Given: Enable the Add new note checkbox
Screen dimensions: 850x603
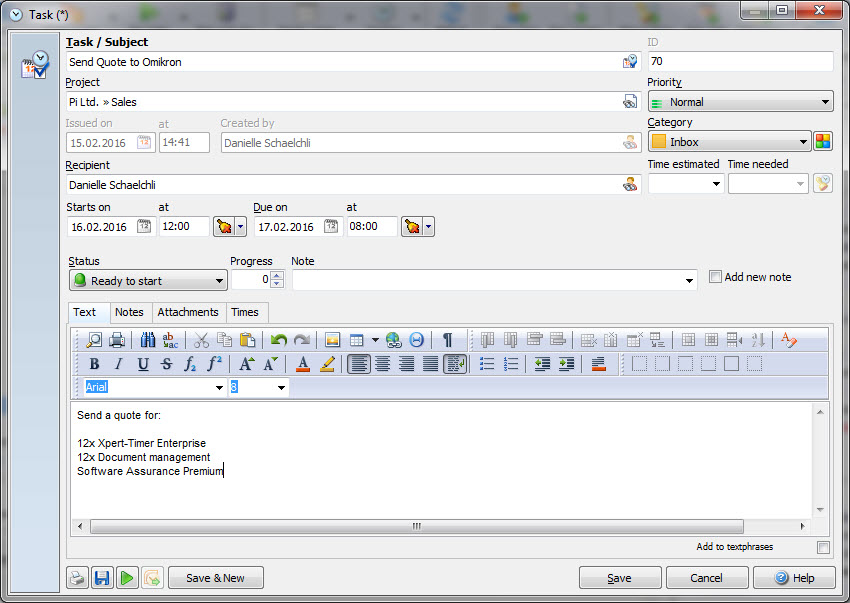Looking at the screenshot, I should 715,277.
